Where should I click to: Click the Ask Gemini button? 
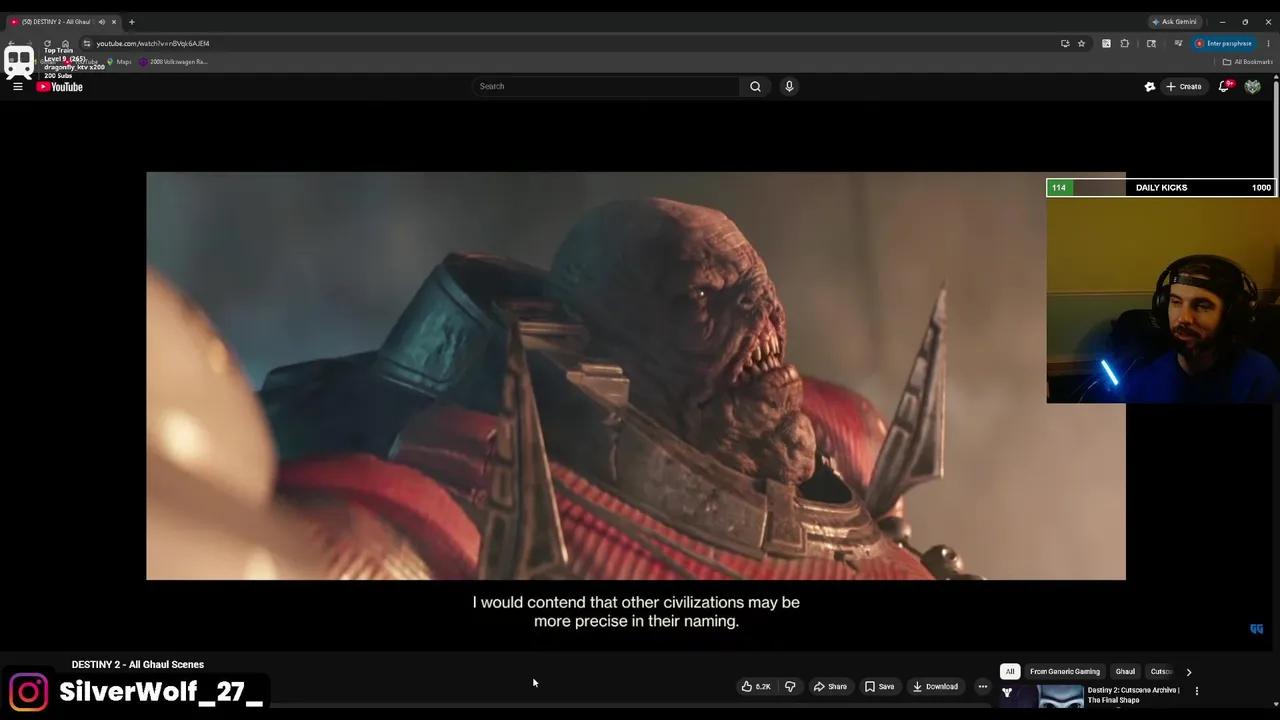click(x=1174, y=22)
